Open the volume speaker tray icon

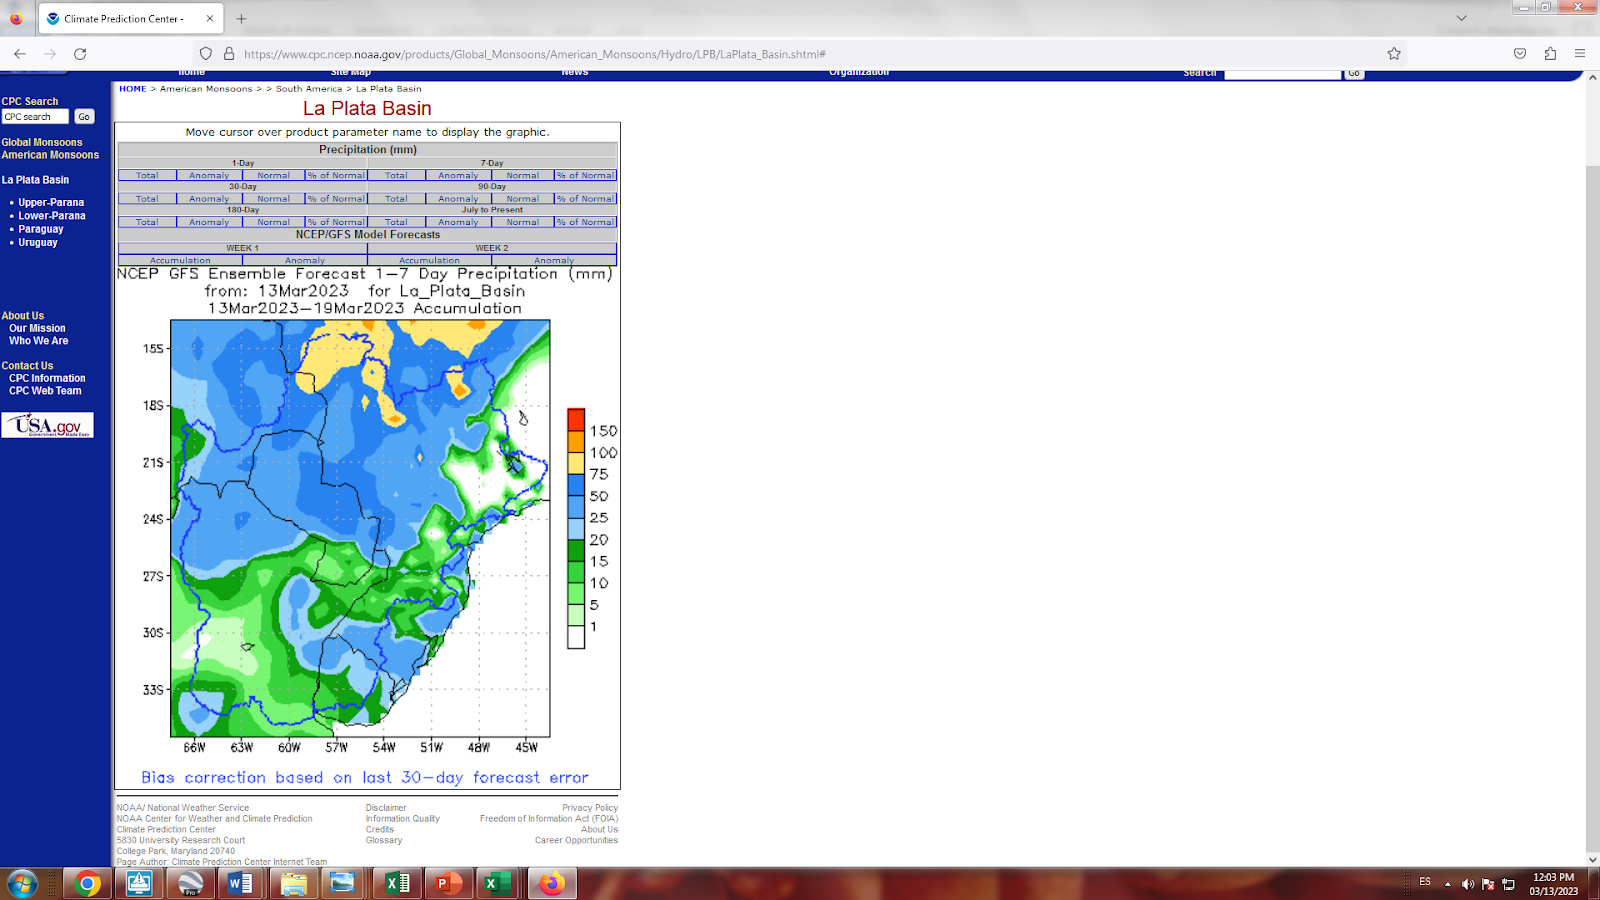tap(1467, 884)
